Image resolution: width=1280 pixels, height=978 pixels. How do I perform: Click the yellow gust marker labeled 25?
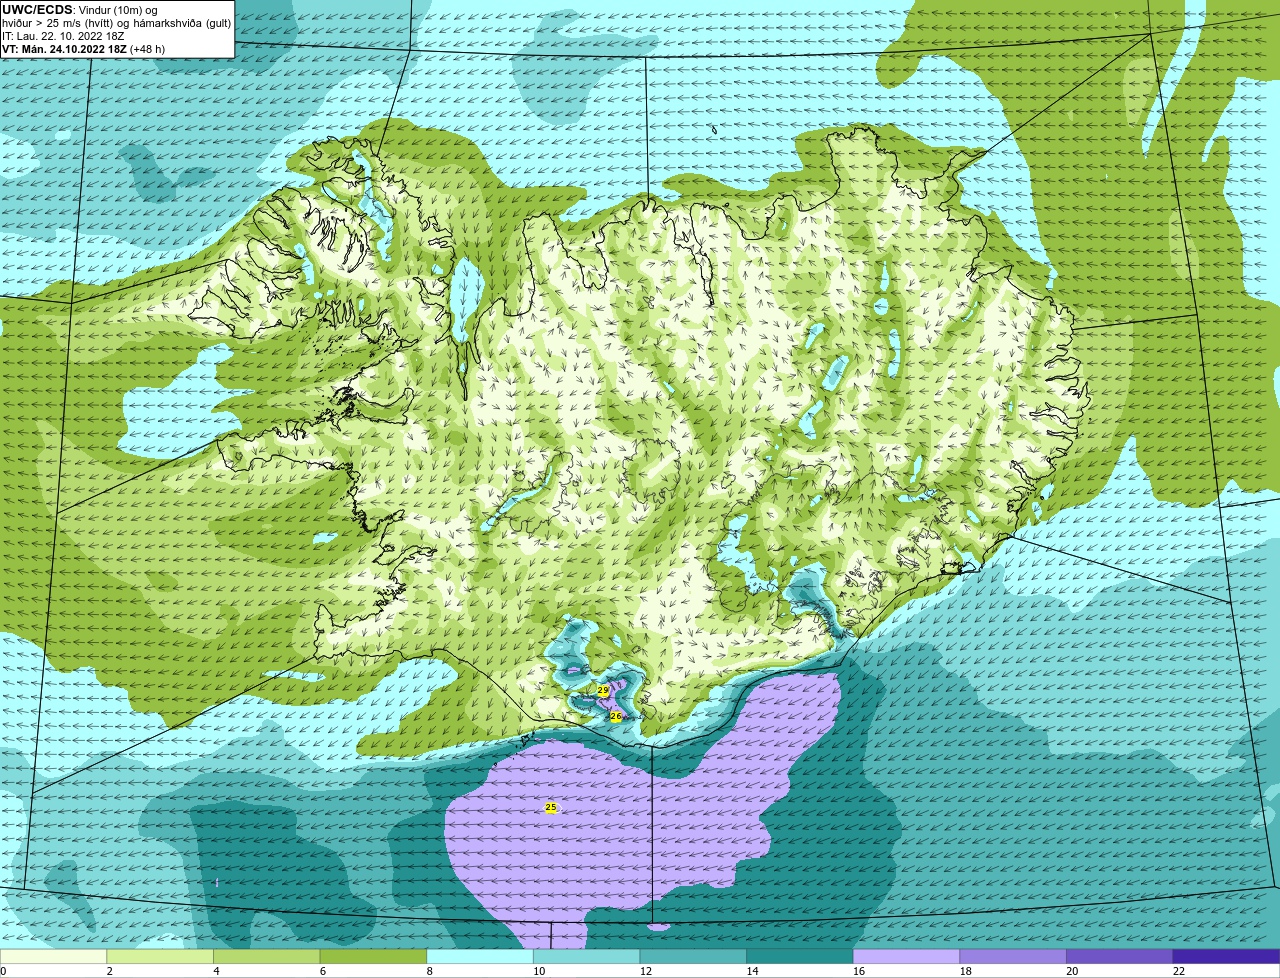[551, 807]
